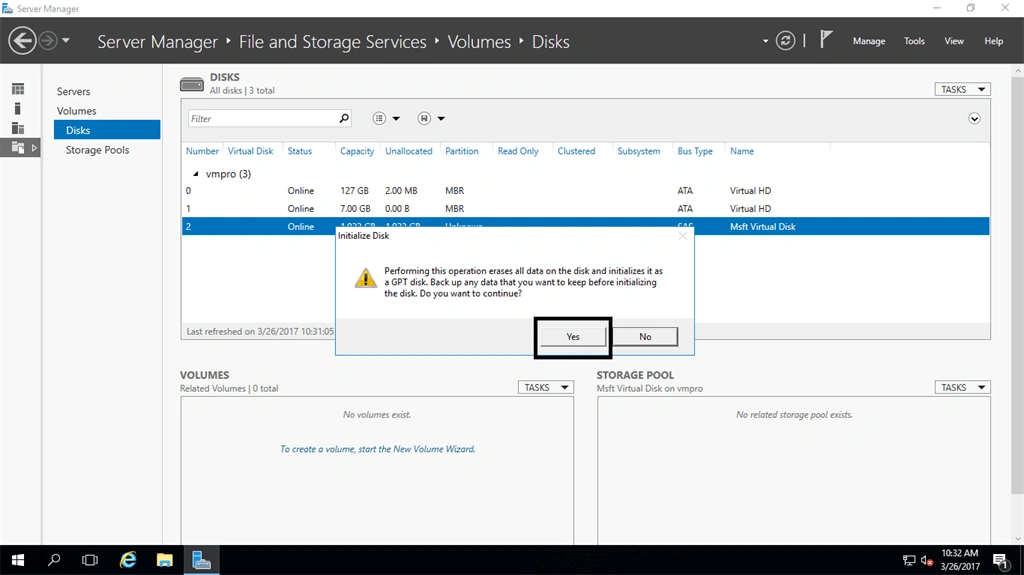Open the STORAGE POOL TASKS dropdown
Screen dimensions: 1024x575
(x=962, y=387)
